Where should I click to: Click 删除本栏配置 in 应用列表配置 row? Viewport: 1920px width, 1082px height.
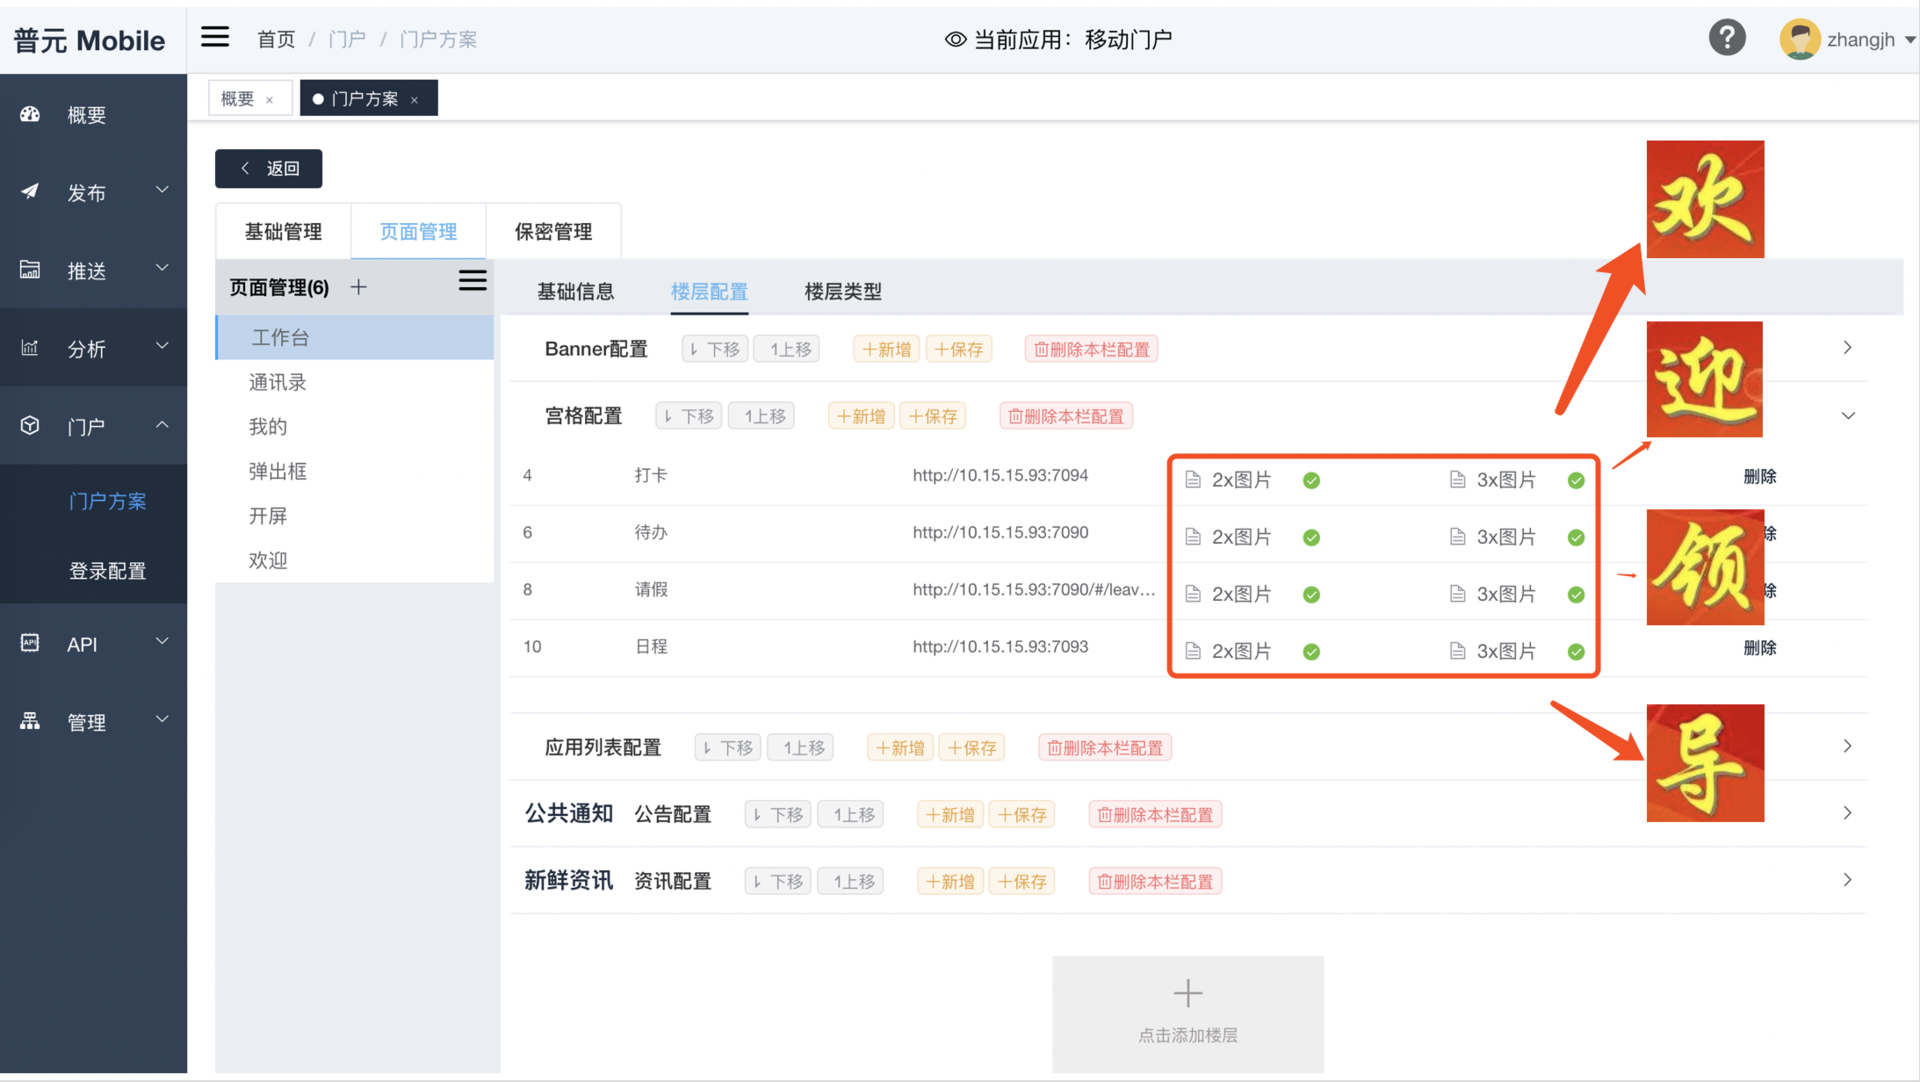pyautogui.click(x=1104, y=748)
